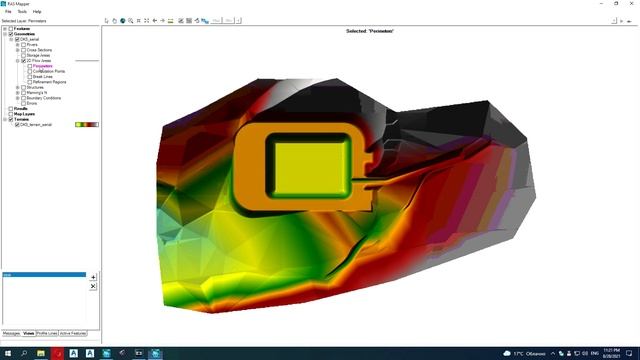Screen dimensions: 640x360
Task: Select the zoom magnifier tool
Action: (x=131, y=20)
